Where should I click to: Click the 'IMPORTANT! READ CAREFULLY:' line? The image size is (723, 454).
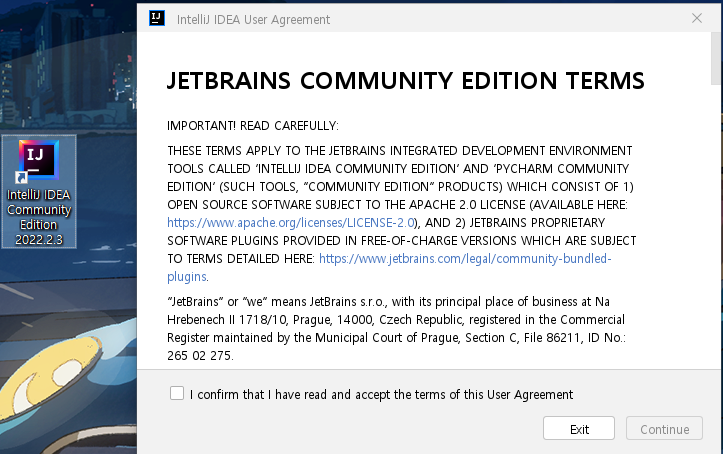pyautogui.click(x=253, y=126)
